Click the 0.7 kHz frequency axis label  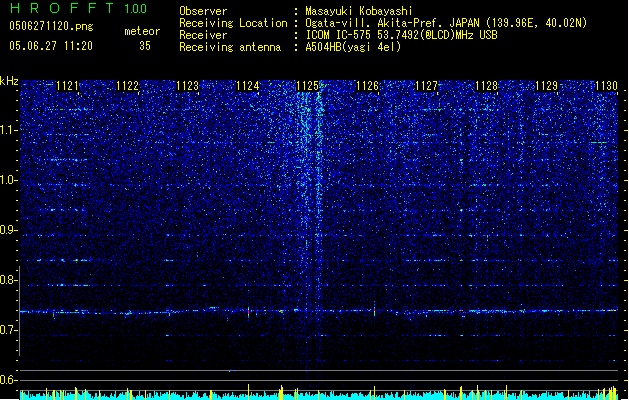pyautogui.click(x=9, y=330)
